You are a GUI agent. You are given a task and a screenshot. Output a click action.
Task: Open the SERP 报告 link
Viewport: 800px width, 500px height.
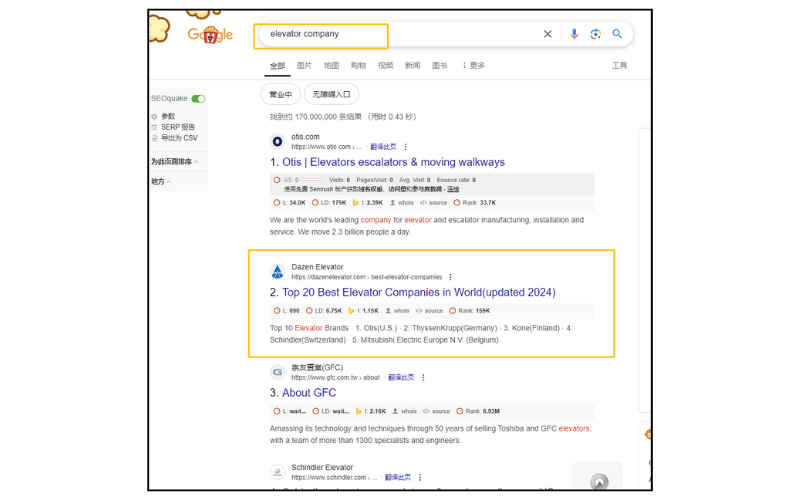178,127
